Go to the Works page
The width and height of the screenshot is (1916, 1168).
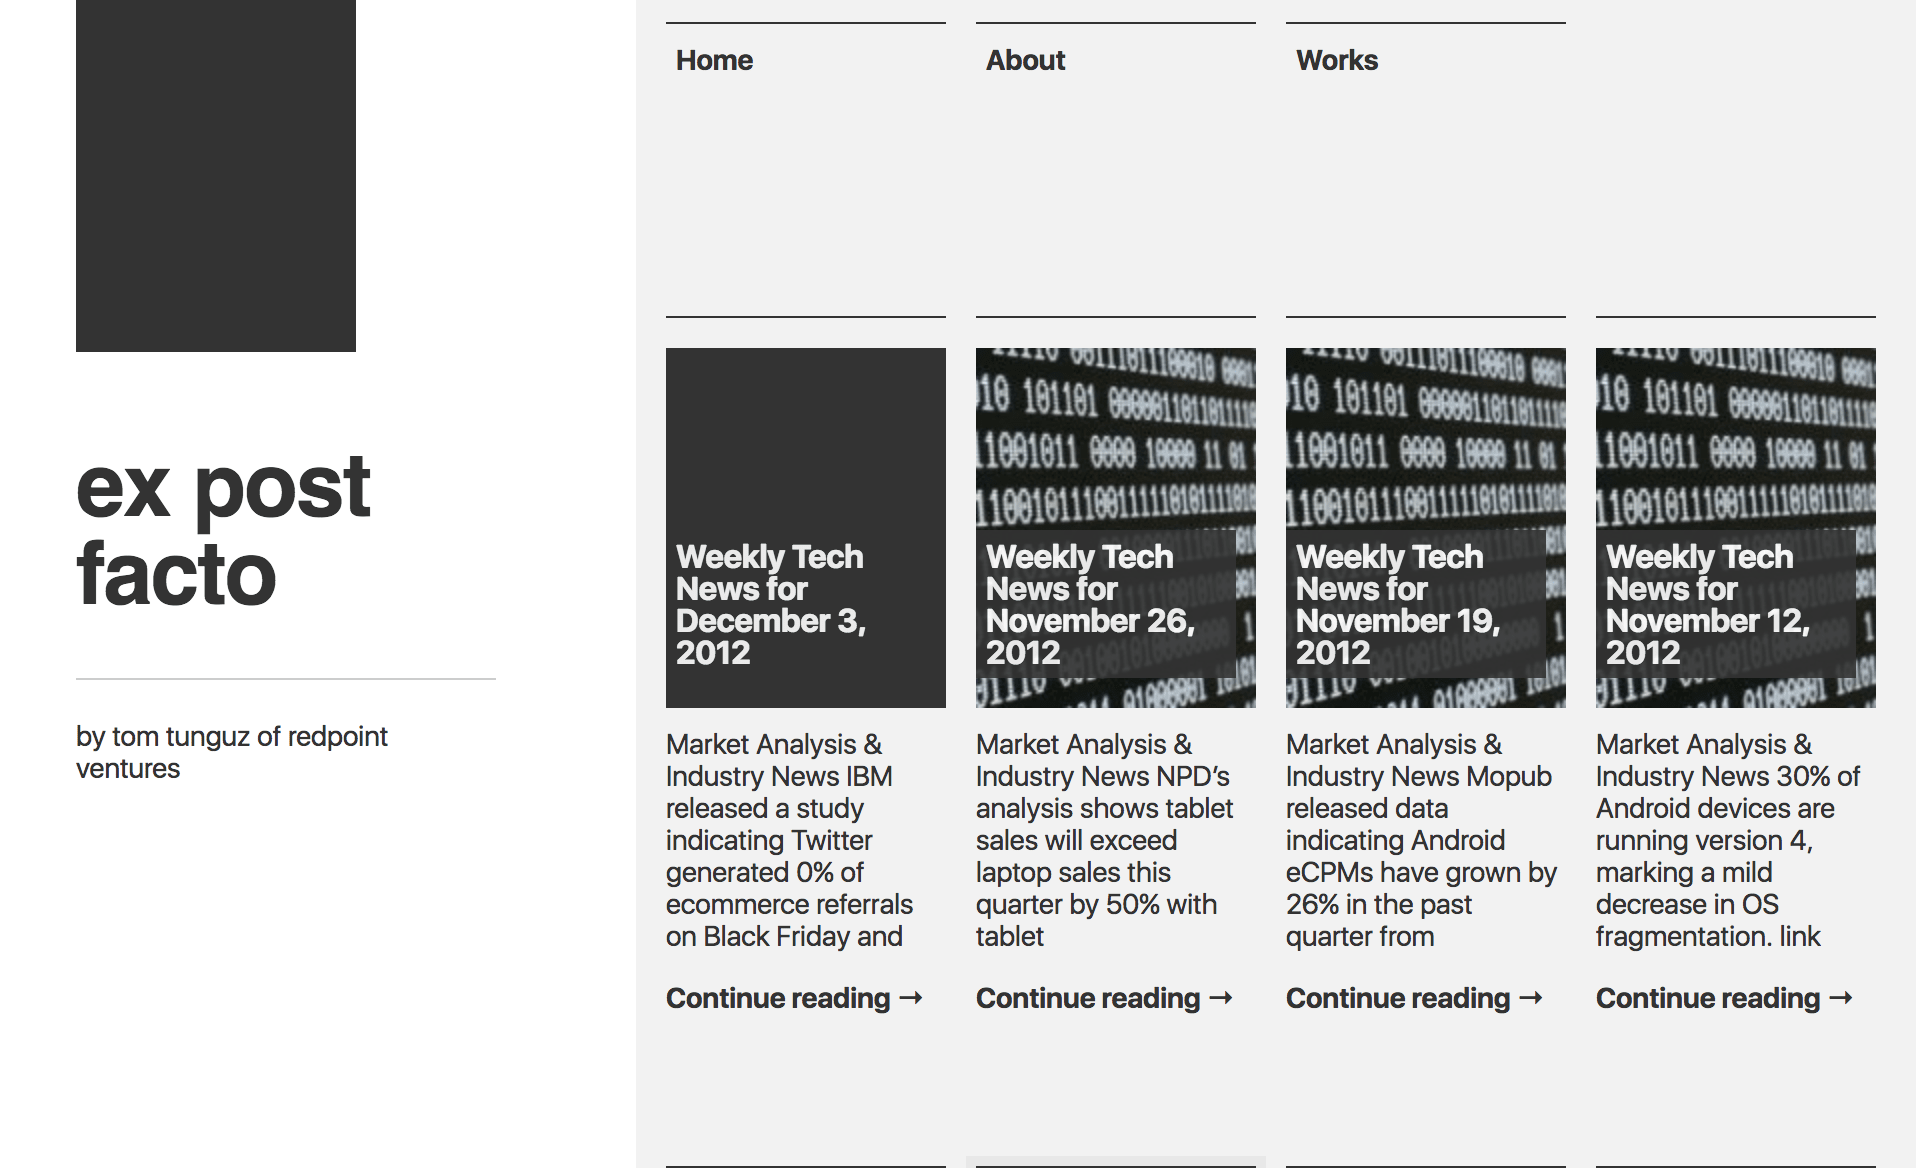pos(1337,60)
